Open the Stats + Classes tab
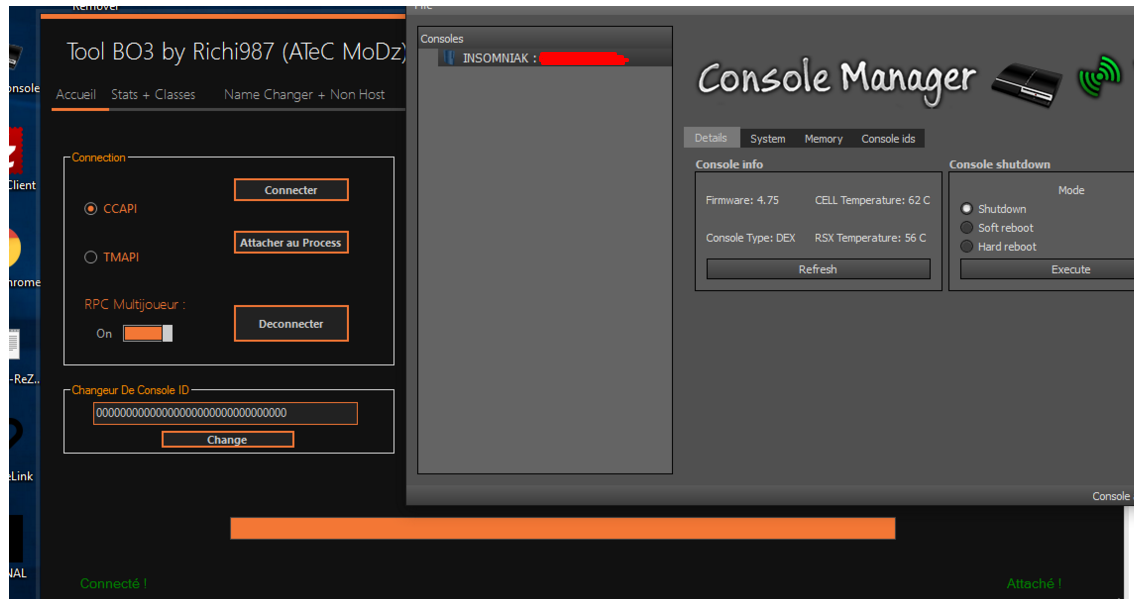The height and width of the screenshot is (599, 1134). coord(153,94)
